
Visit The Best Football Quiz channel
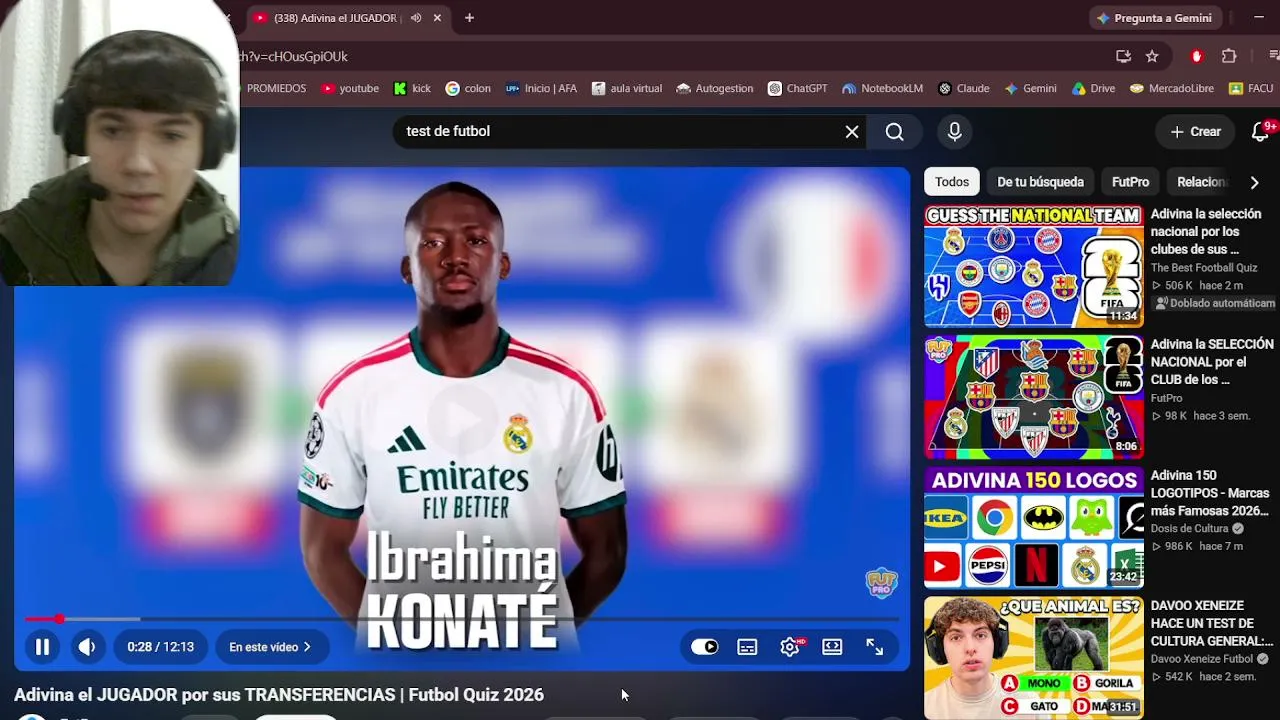tap(1204, 267)
